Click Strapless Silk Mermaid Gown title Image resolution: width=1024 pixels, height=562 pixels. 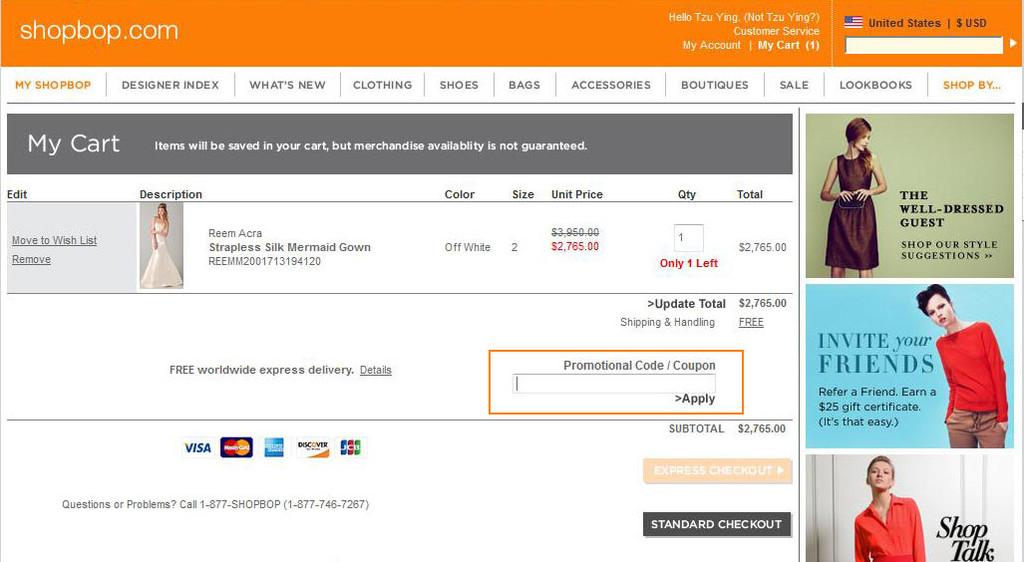290,247
